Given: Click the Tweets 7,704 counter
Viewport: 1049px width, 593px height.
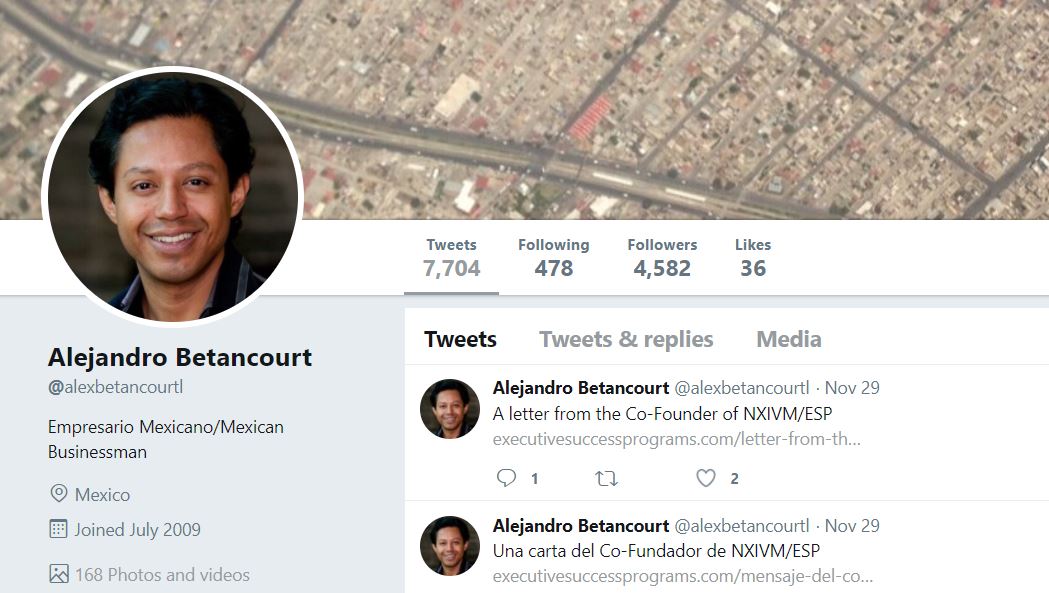Looking at the screenshot, I should [452, 258].
